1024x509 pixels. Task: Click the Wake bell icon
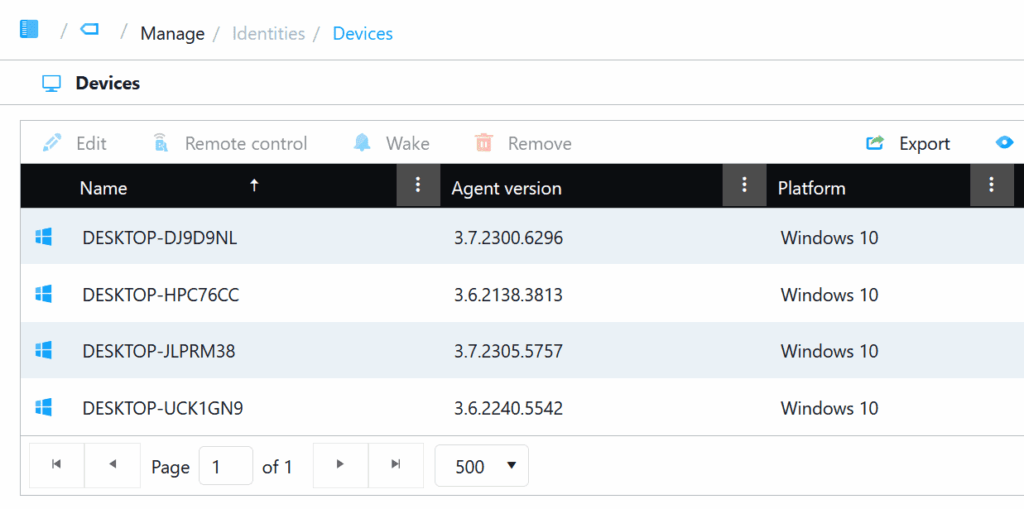point(362,143)
